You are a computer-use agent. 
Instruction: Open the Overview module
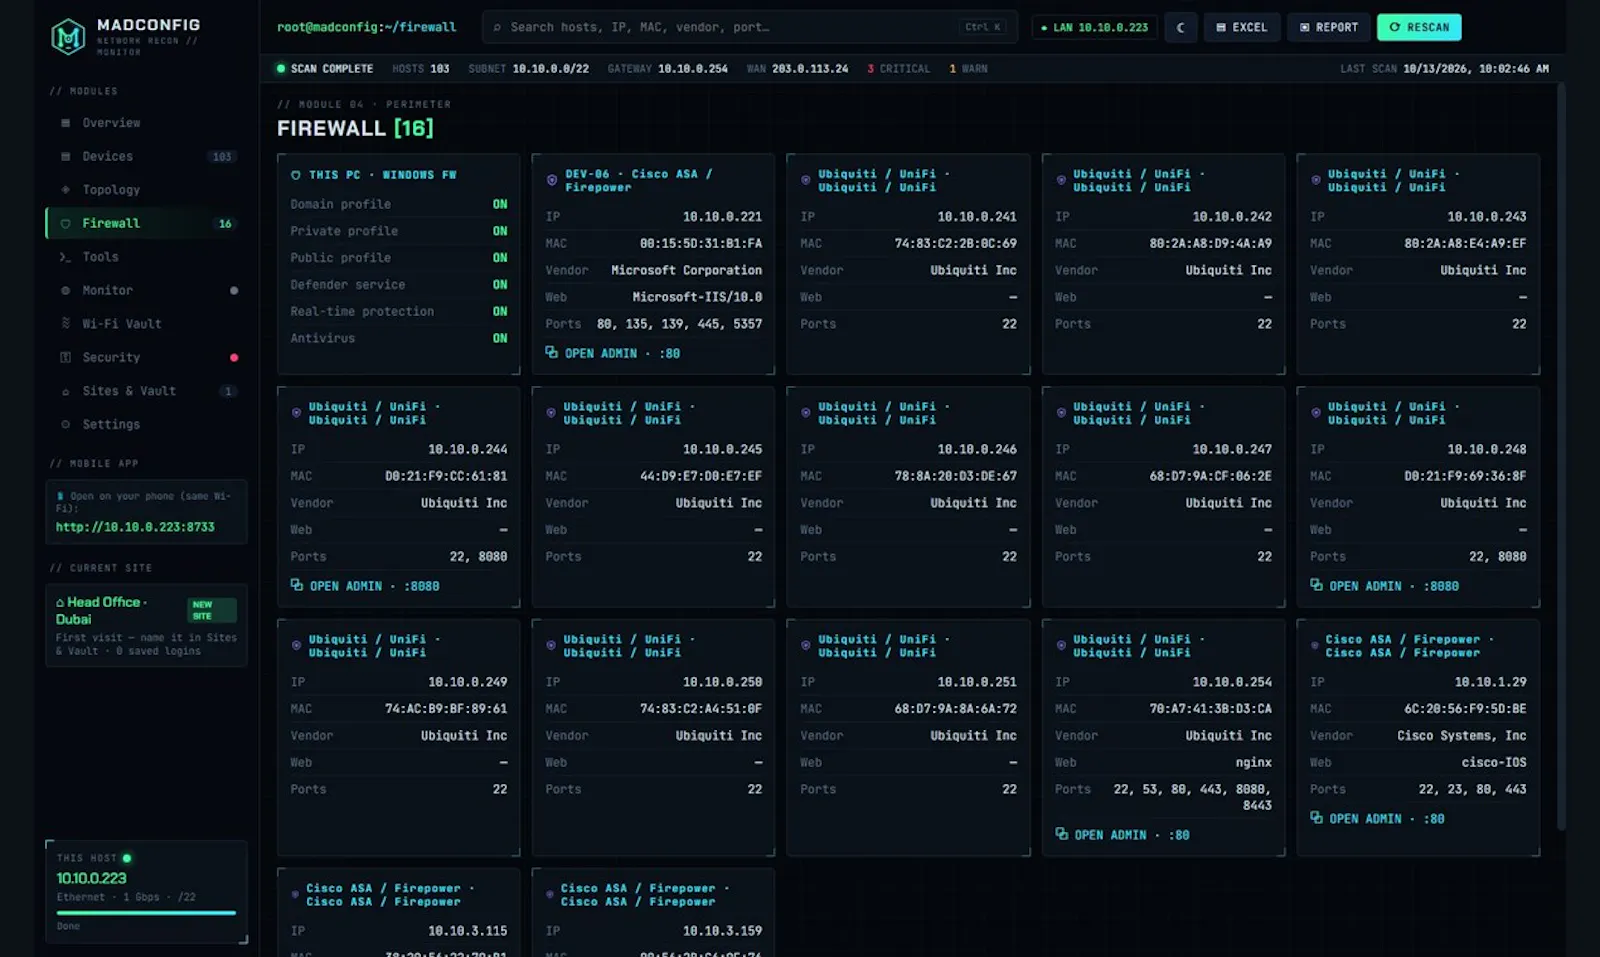point(145,123)
